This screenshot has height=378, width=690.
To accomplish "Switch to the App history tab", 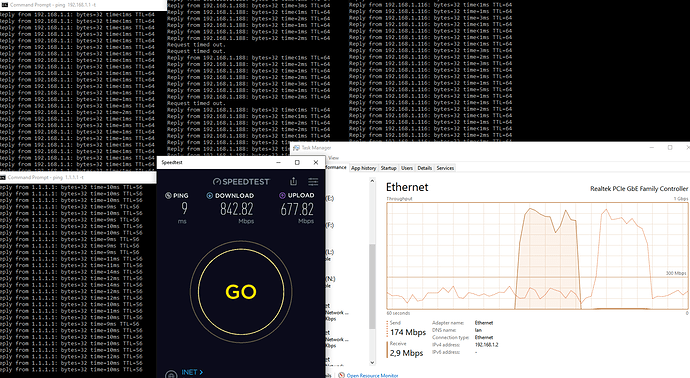I will [x=363, y=168].
